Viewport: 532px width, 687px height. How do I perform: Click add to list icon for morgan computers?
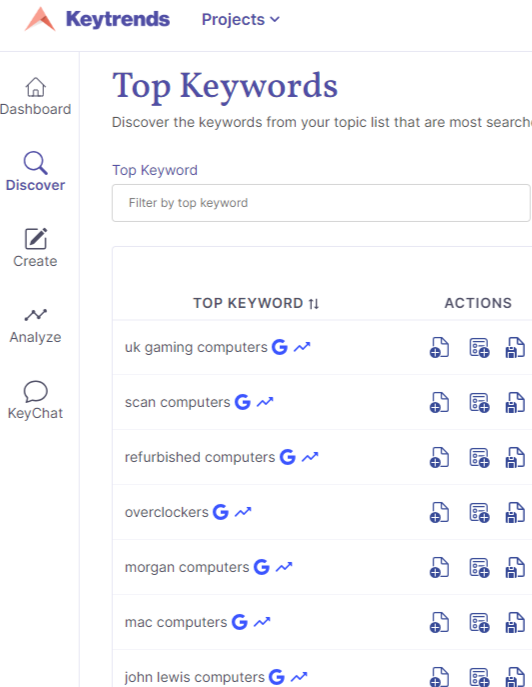pos(479,568)
